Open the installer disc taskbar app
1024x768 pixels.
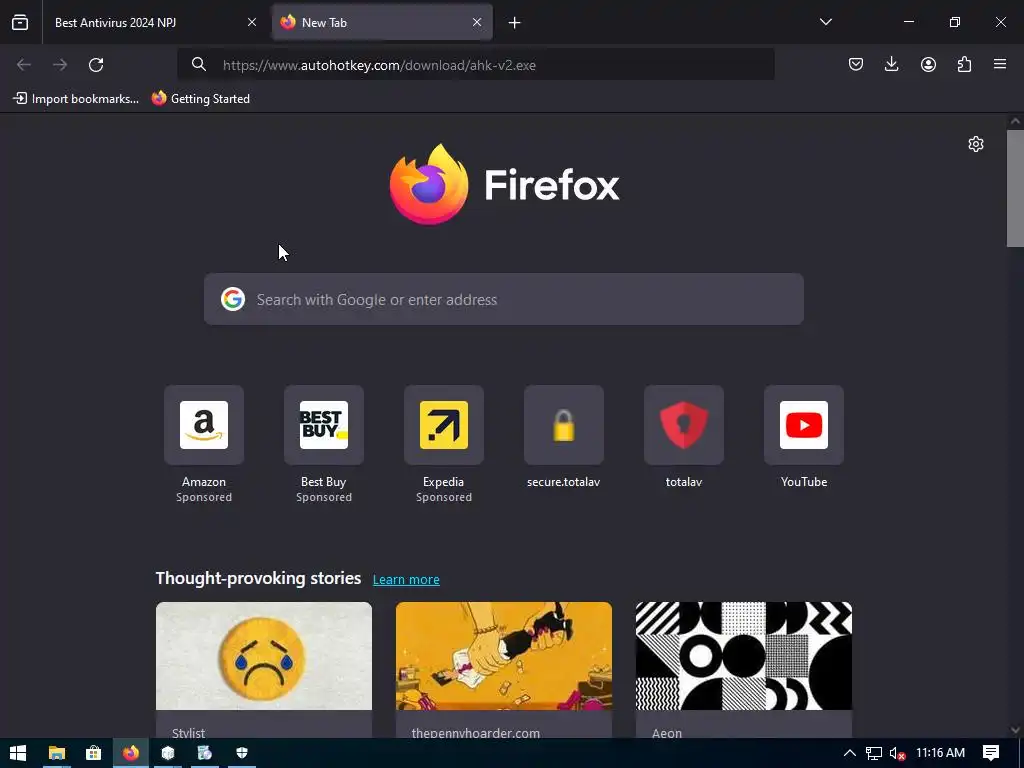click(x=204, y=753)
